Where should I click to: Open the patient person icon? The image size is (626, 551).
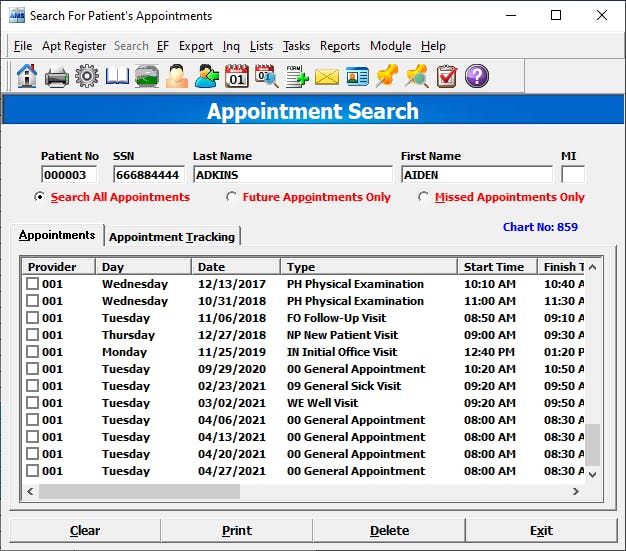point(177,76)
